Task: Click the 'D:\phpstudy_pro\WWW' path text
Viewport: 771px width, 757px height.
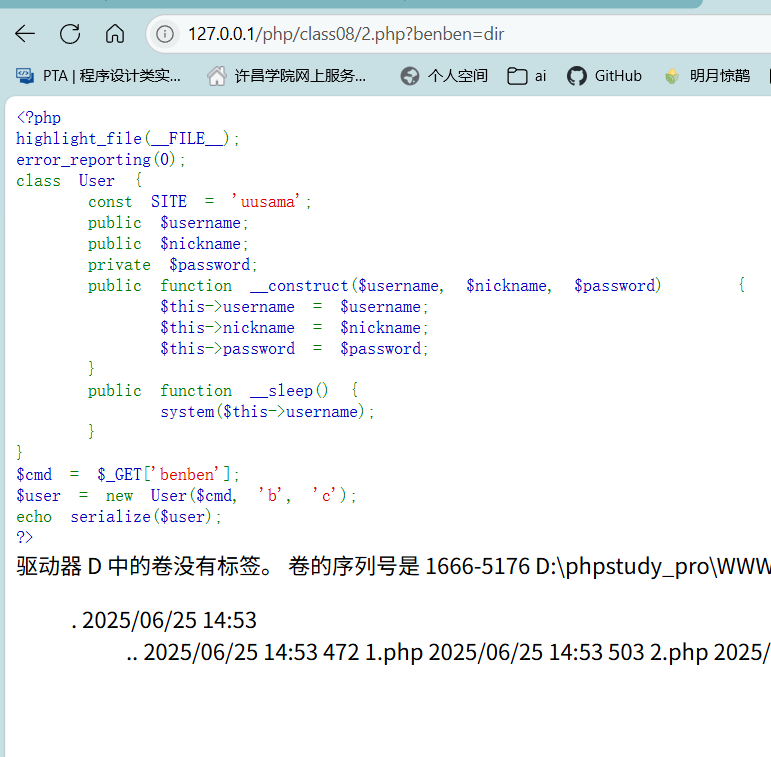Action: click(x=653, y=566)
